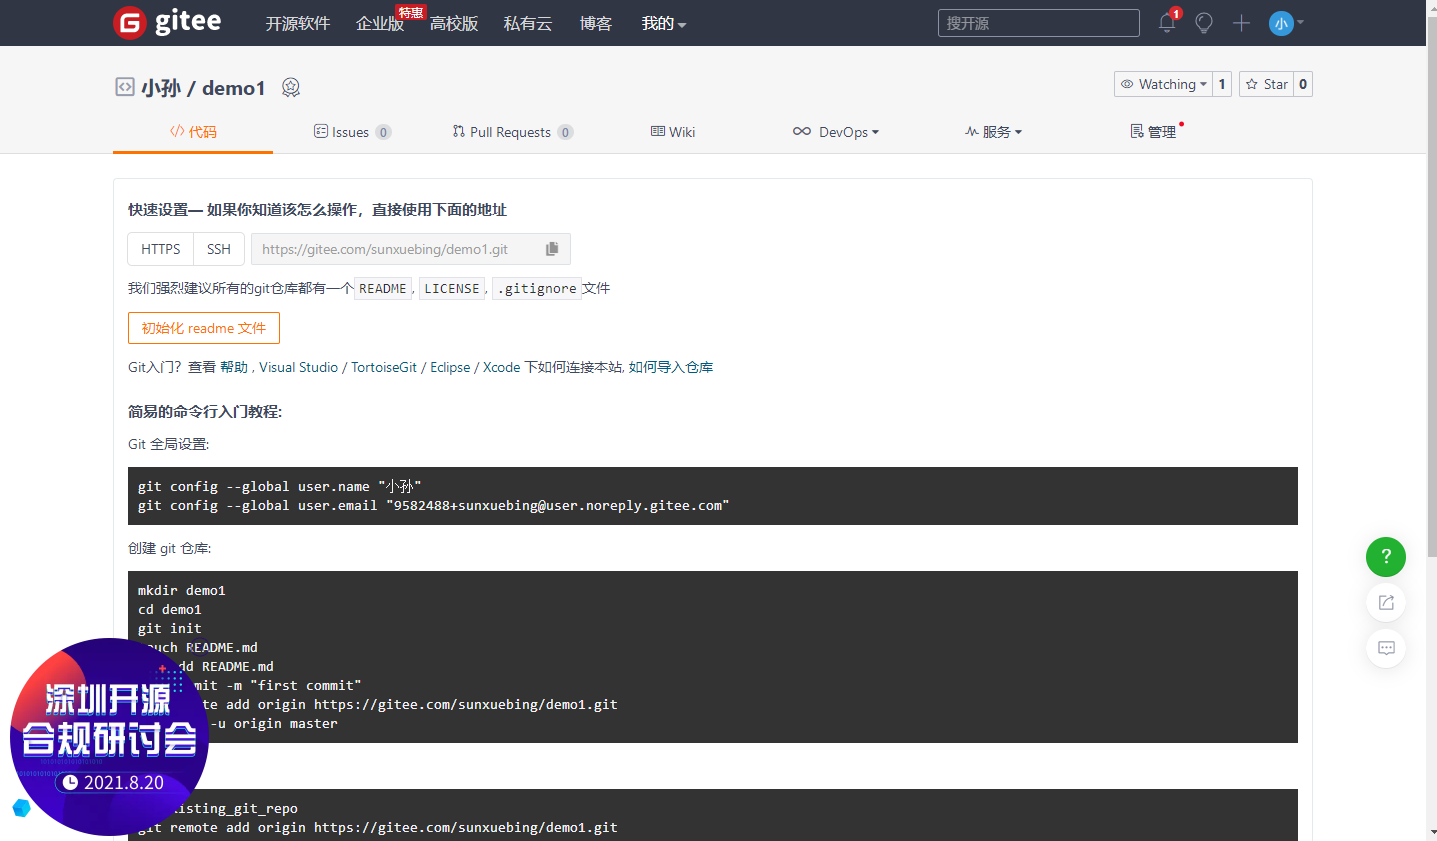Switch to the Pull Requests tab
The image size is (1437, 841).
click(512, 132)
